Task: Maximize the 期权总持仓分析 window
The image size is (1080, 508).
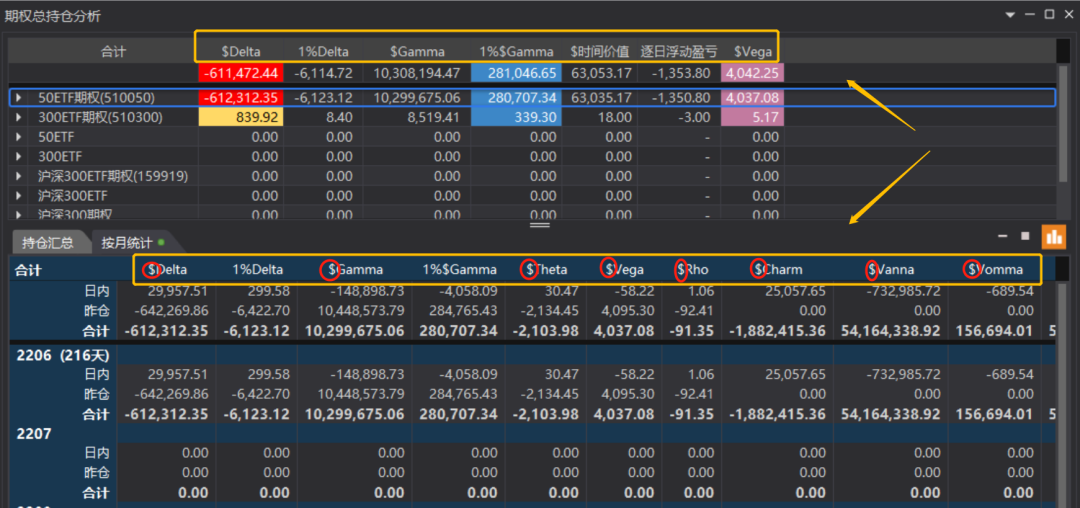Action: point(1049,14)
